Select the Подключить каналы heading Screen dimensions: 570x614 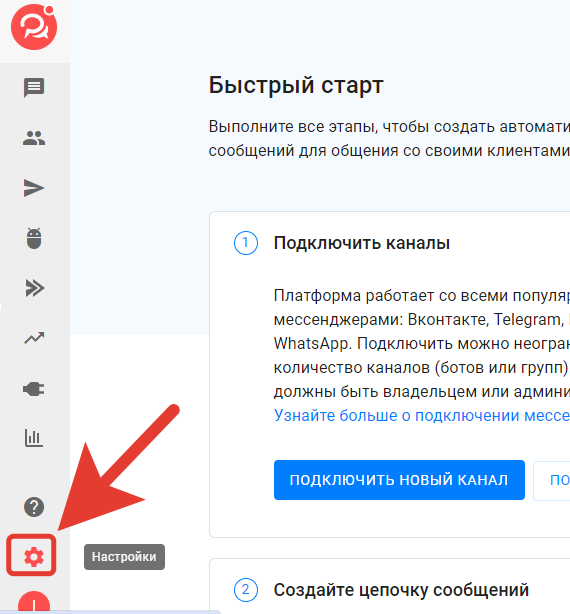[362, 243]
